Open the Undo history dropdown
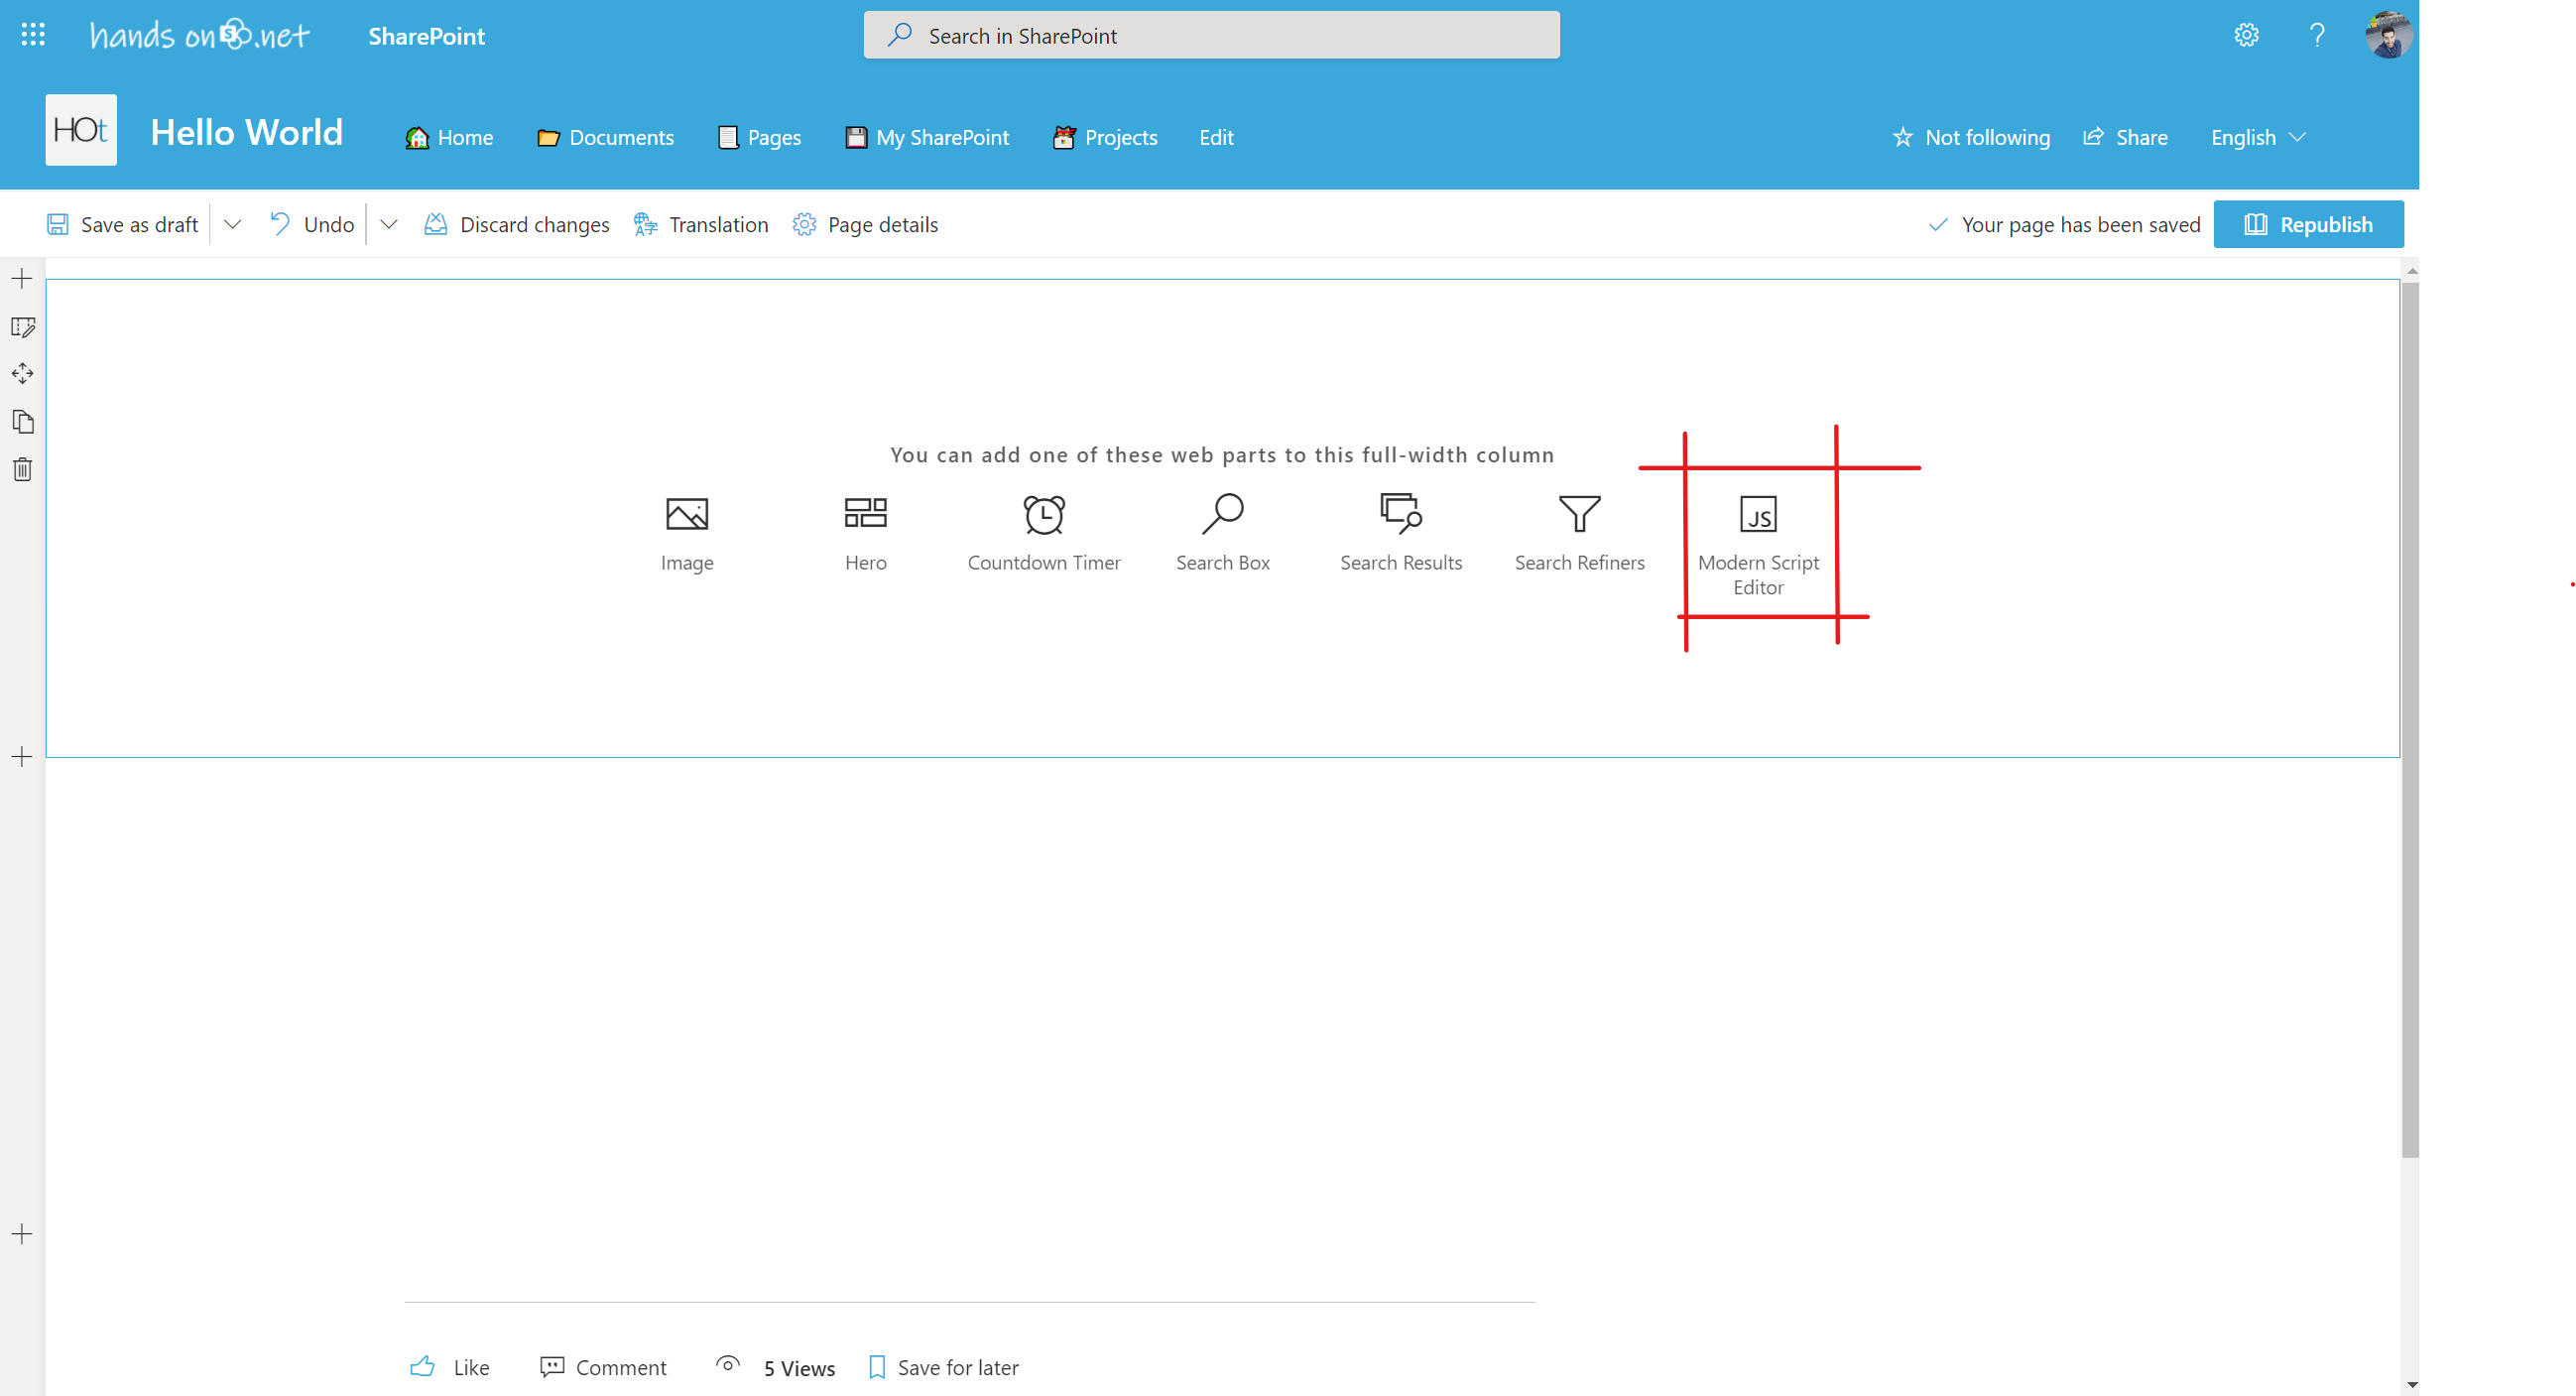The width and height of the screenshot is (2576, 1396). point(389,224)
